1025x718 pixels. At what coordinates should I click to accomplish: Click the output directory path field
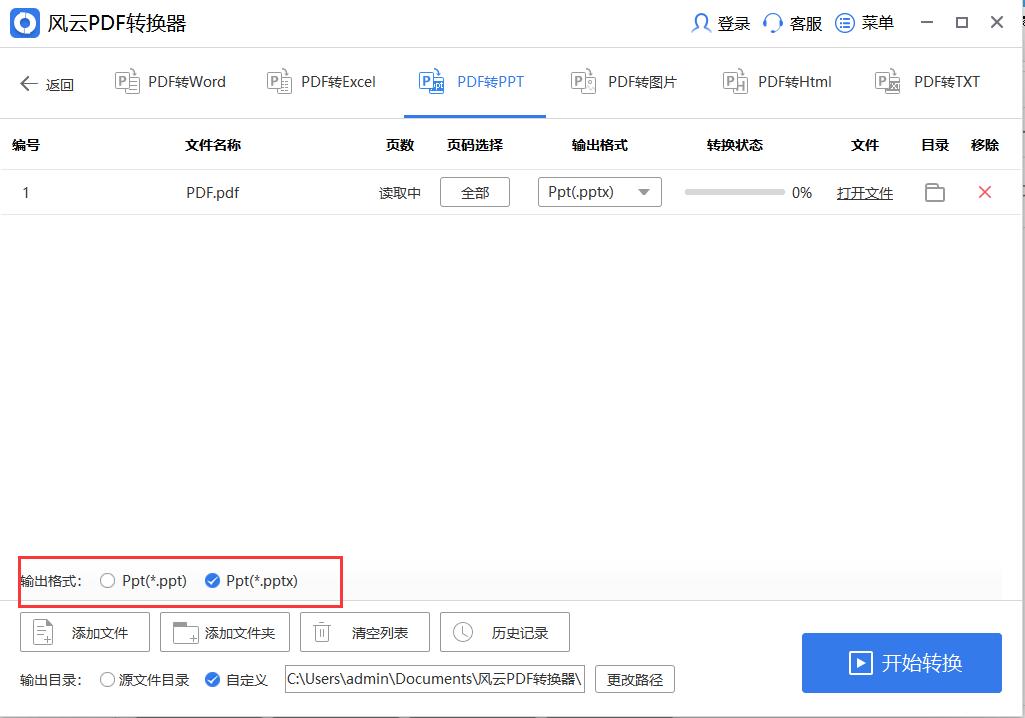coord(433,679)
